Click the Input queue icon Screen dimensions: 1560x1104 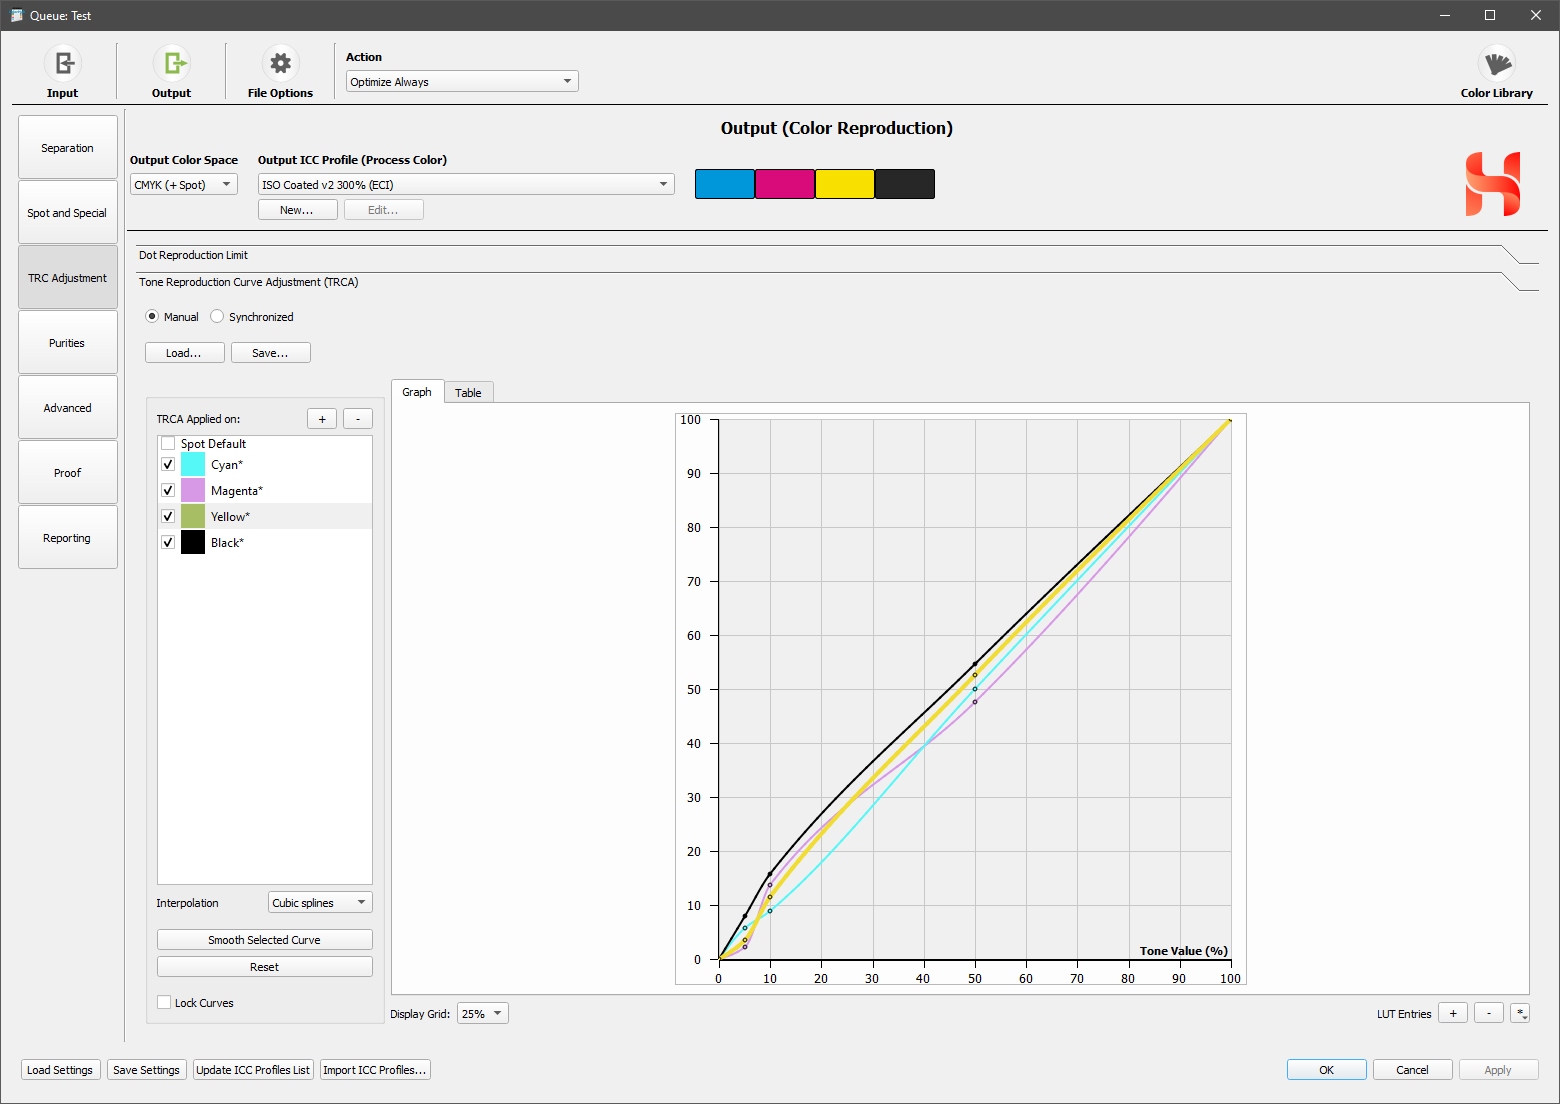[62, 64]
